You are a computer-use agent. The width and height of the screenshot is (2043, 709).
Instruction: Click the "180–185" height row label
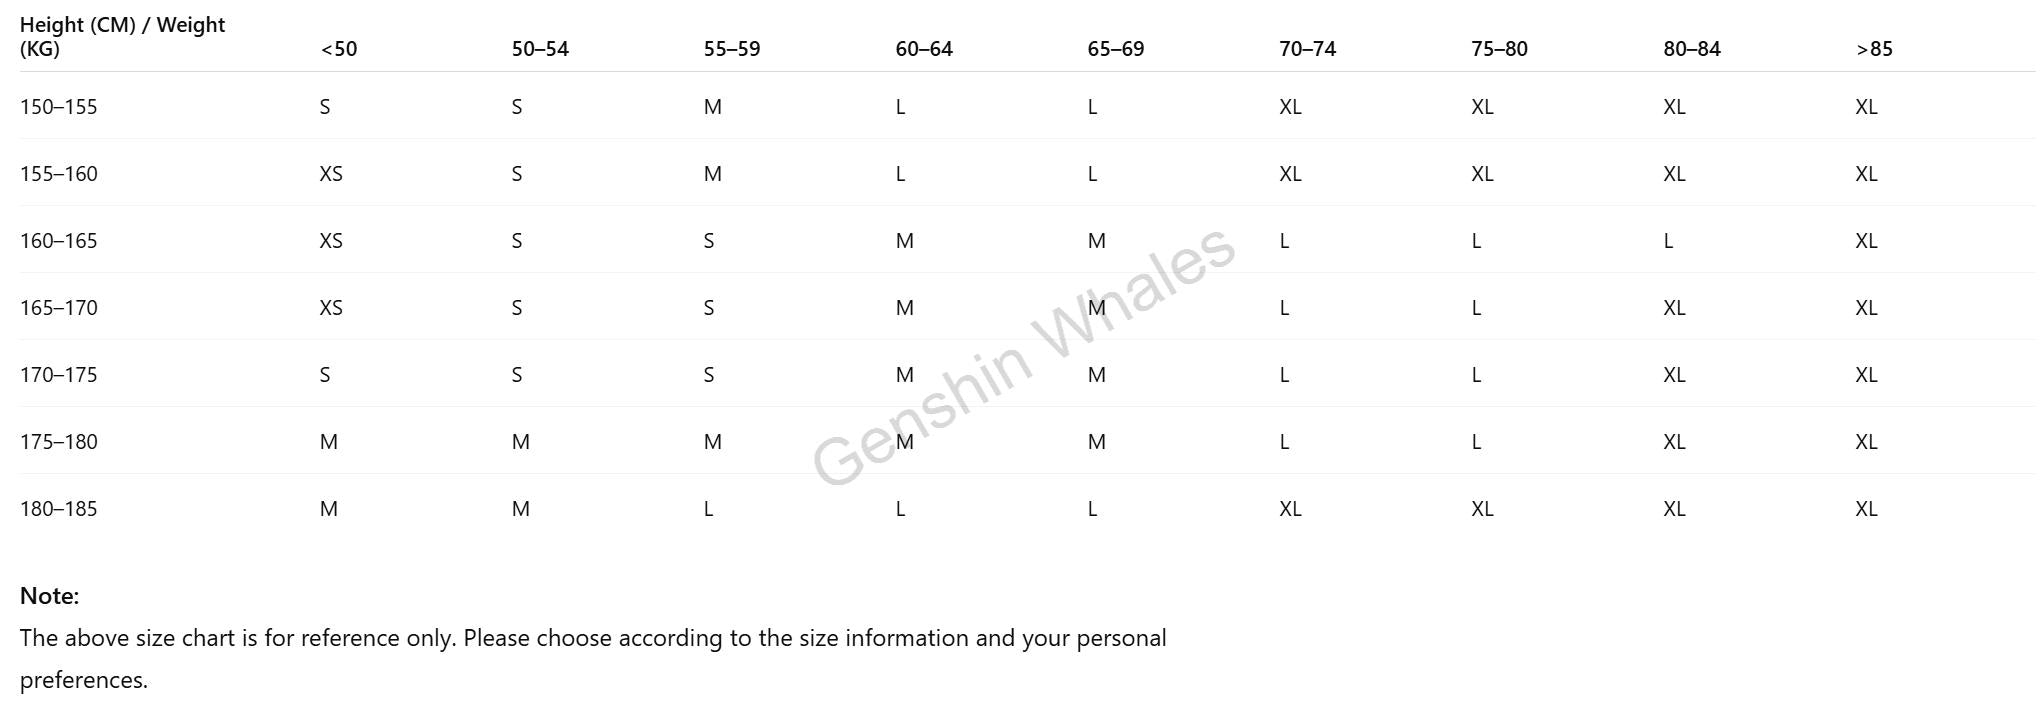click(59, 509)
